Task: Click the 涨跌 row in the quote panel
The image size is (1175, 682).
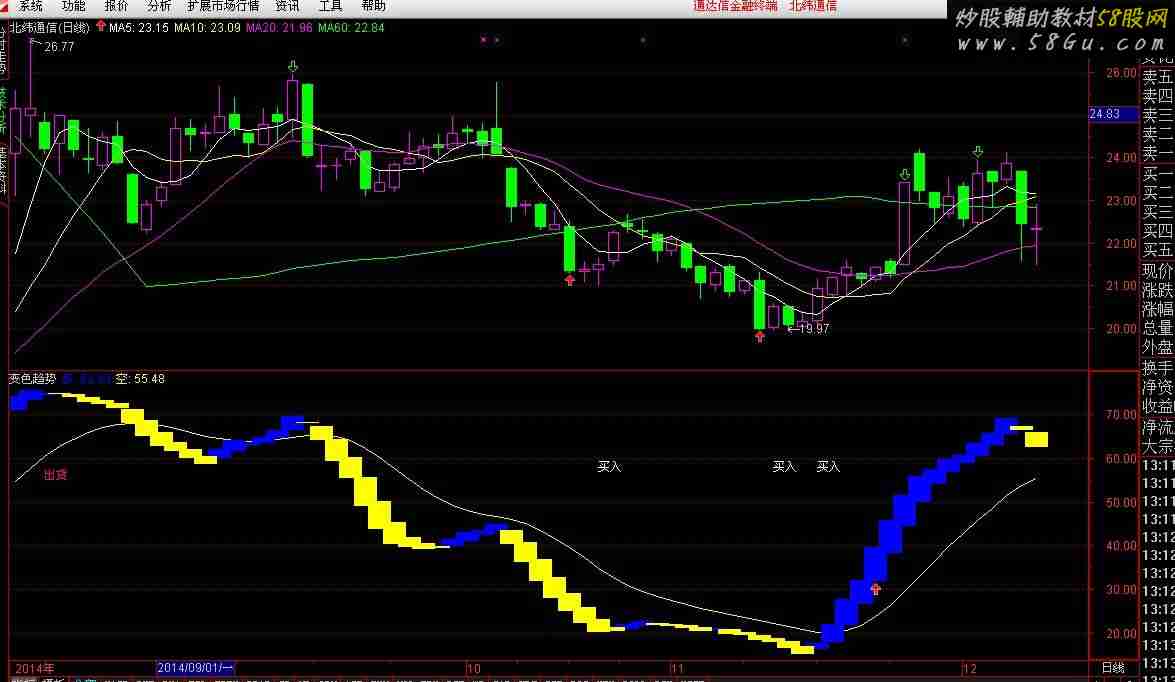Action: pyautogui.click(x=1158, y=289)
